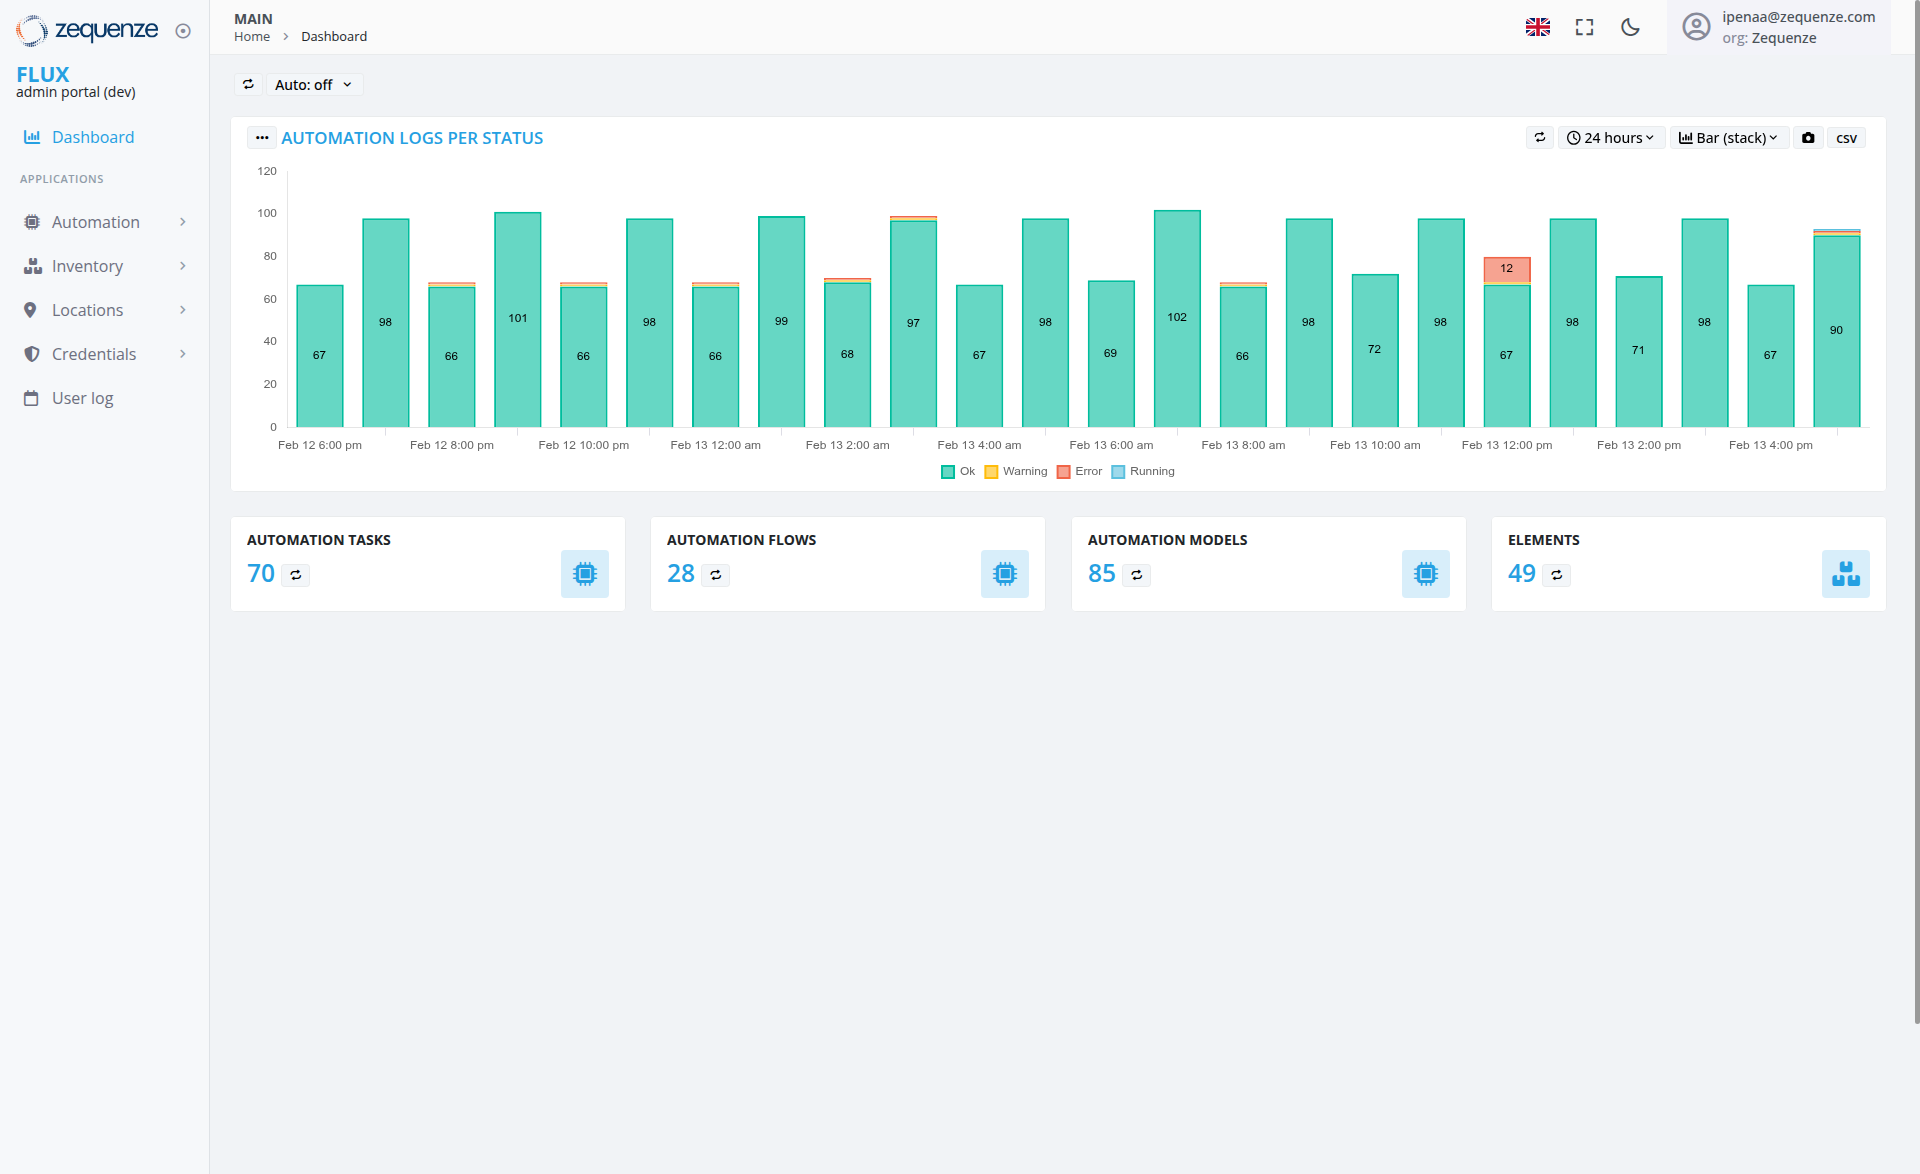The image size is (1920, 1174).
Task: Open Locations using its pin icon
Action: pyautogui.click(x=33, y=310)
